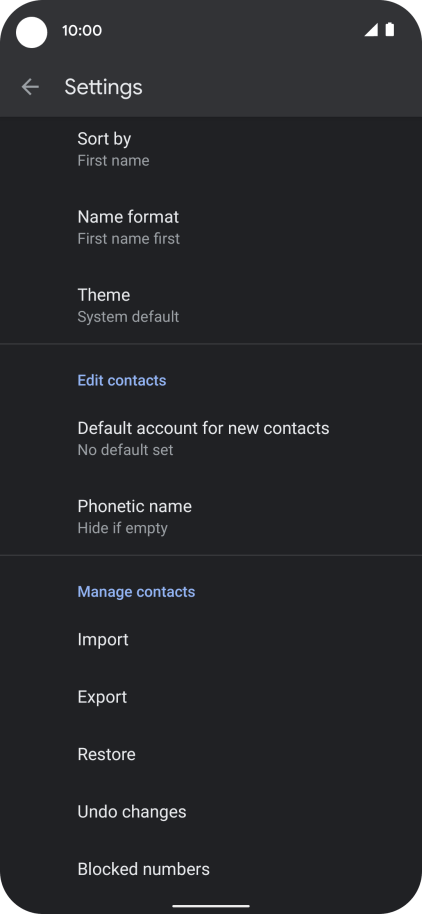Tap the circular camera cutout in status bar
The image size is (422, 914).
[31, 32]
